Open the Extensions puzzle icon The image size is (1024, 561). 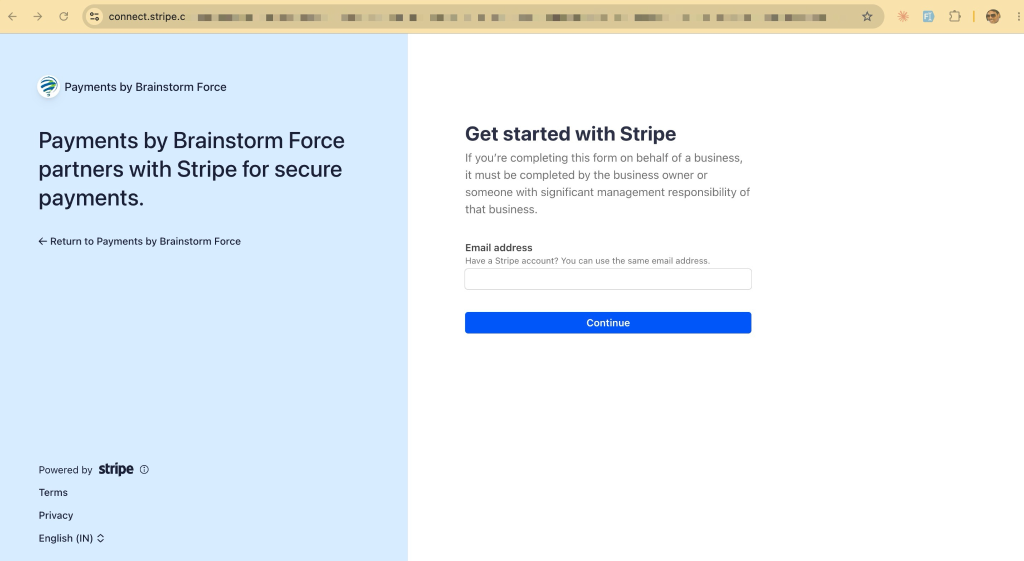pos(955,16)
